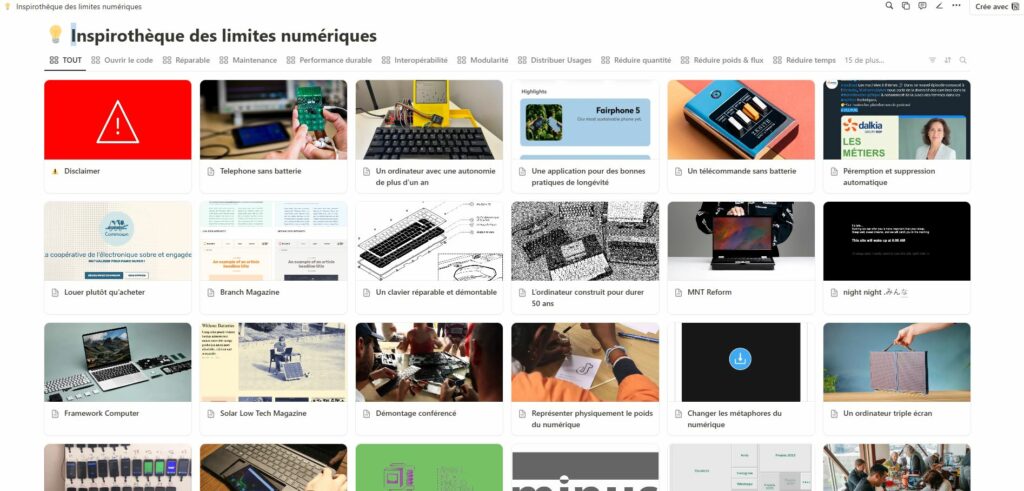Viewport: 1024px width, 491px height.
Task: Open the comments icon in the top bar
Action: (922, 6)
